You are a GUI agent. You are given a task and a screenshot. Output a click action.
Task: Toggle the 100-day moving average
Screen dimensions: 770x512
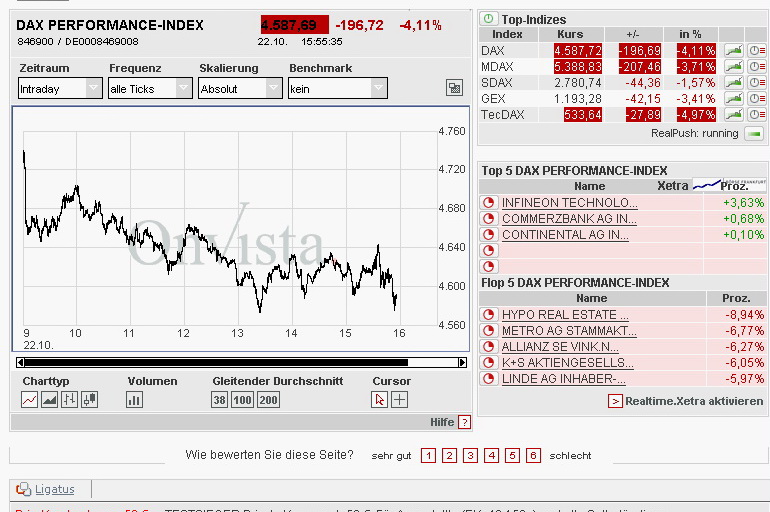tap(242, 400)
